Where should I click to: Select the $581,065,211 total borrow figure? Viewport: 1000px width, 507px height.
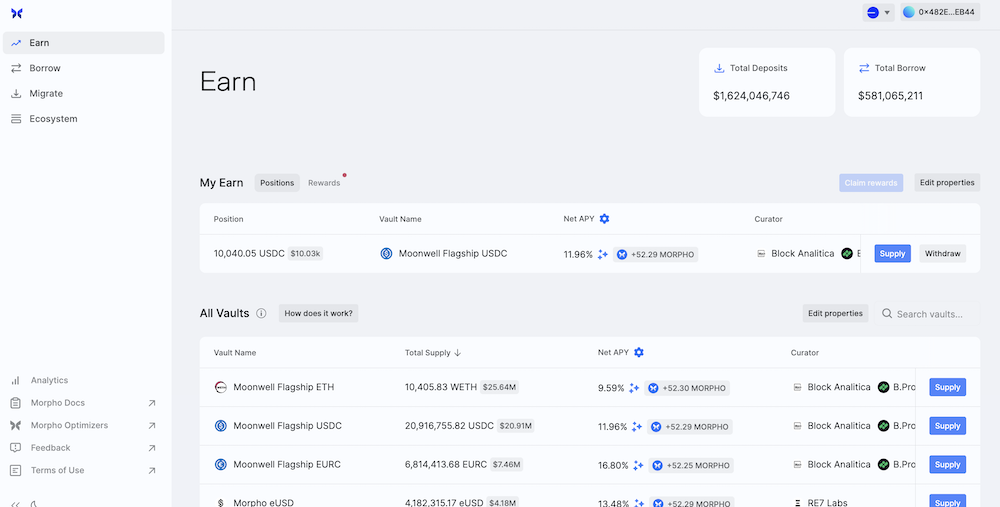(890, 96)
